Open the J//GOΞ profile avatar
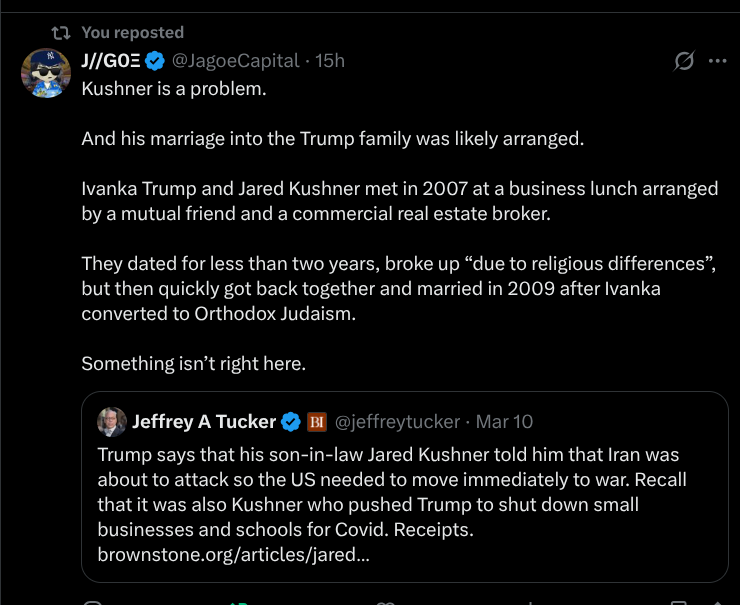 click(x=43, y=69)
